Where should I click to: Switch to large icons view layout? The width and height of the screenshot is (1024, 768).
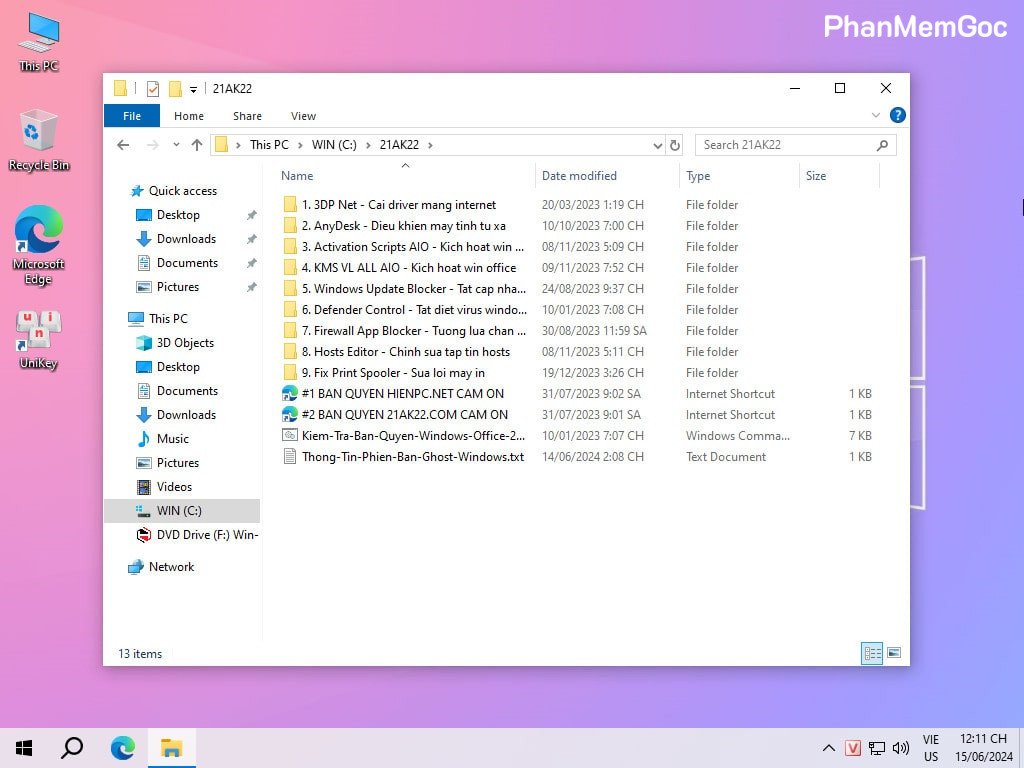894,653
